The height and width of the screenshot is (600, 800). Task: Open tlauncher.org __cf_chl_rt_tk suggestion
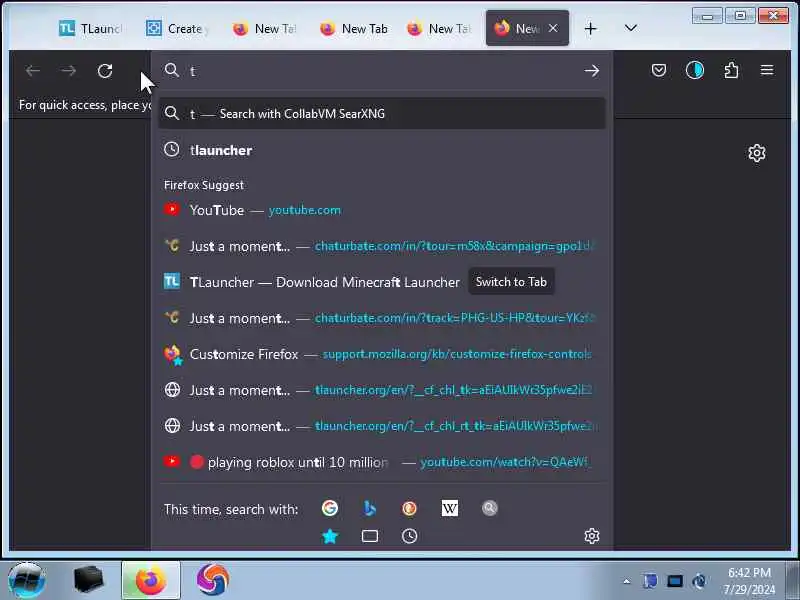tap(382, 426)
